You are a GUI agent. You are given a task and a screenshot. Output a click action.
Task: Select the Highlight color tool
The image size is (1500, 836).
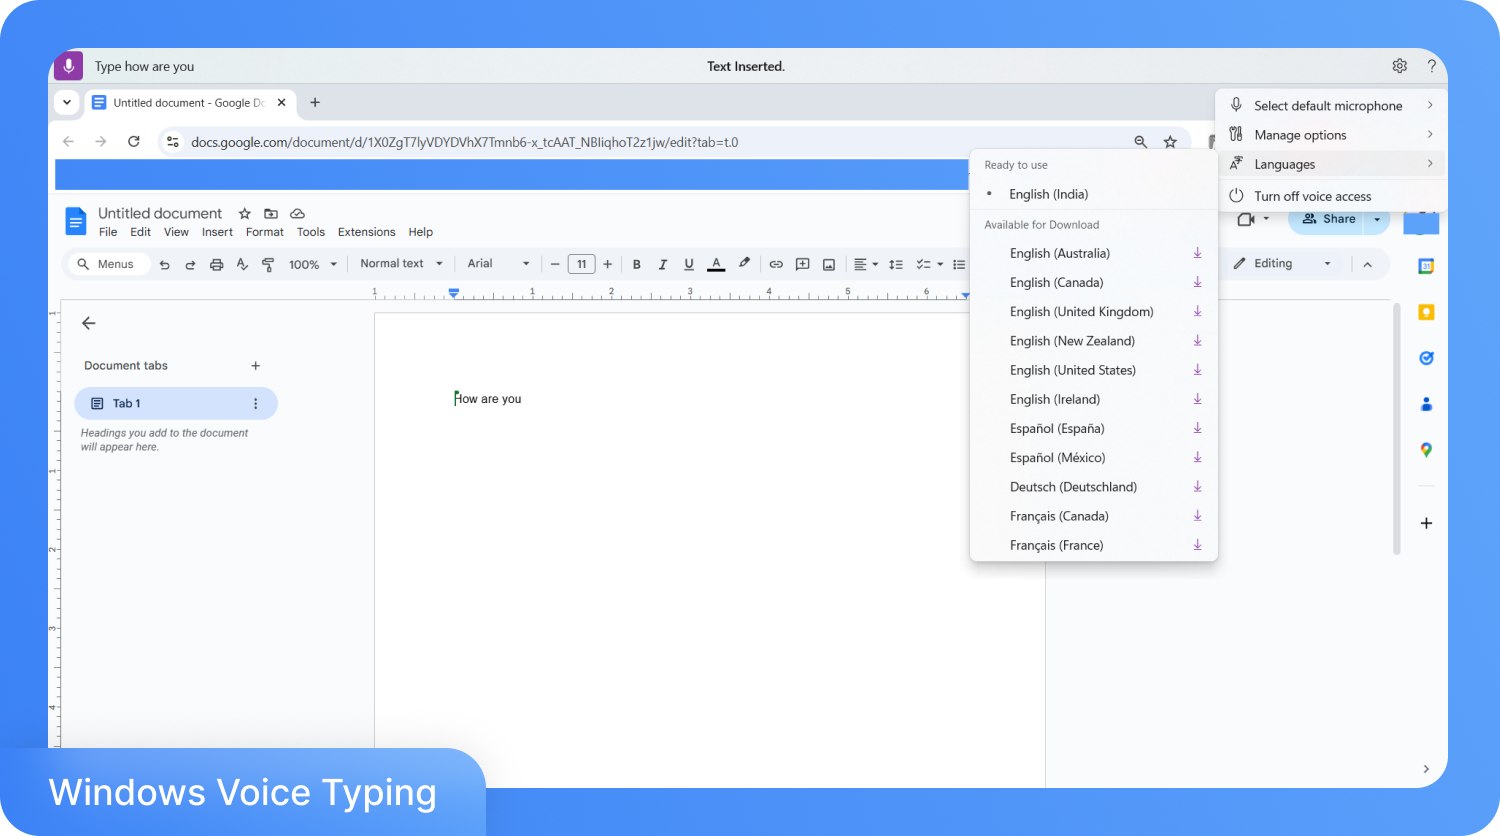click(x=744, y=263)
